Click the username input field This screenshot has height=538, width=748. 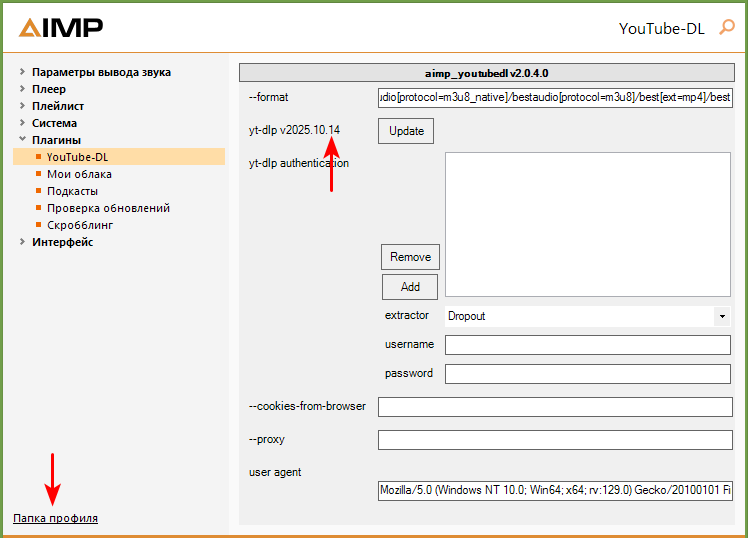[587, 345]
